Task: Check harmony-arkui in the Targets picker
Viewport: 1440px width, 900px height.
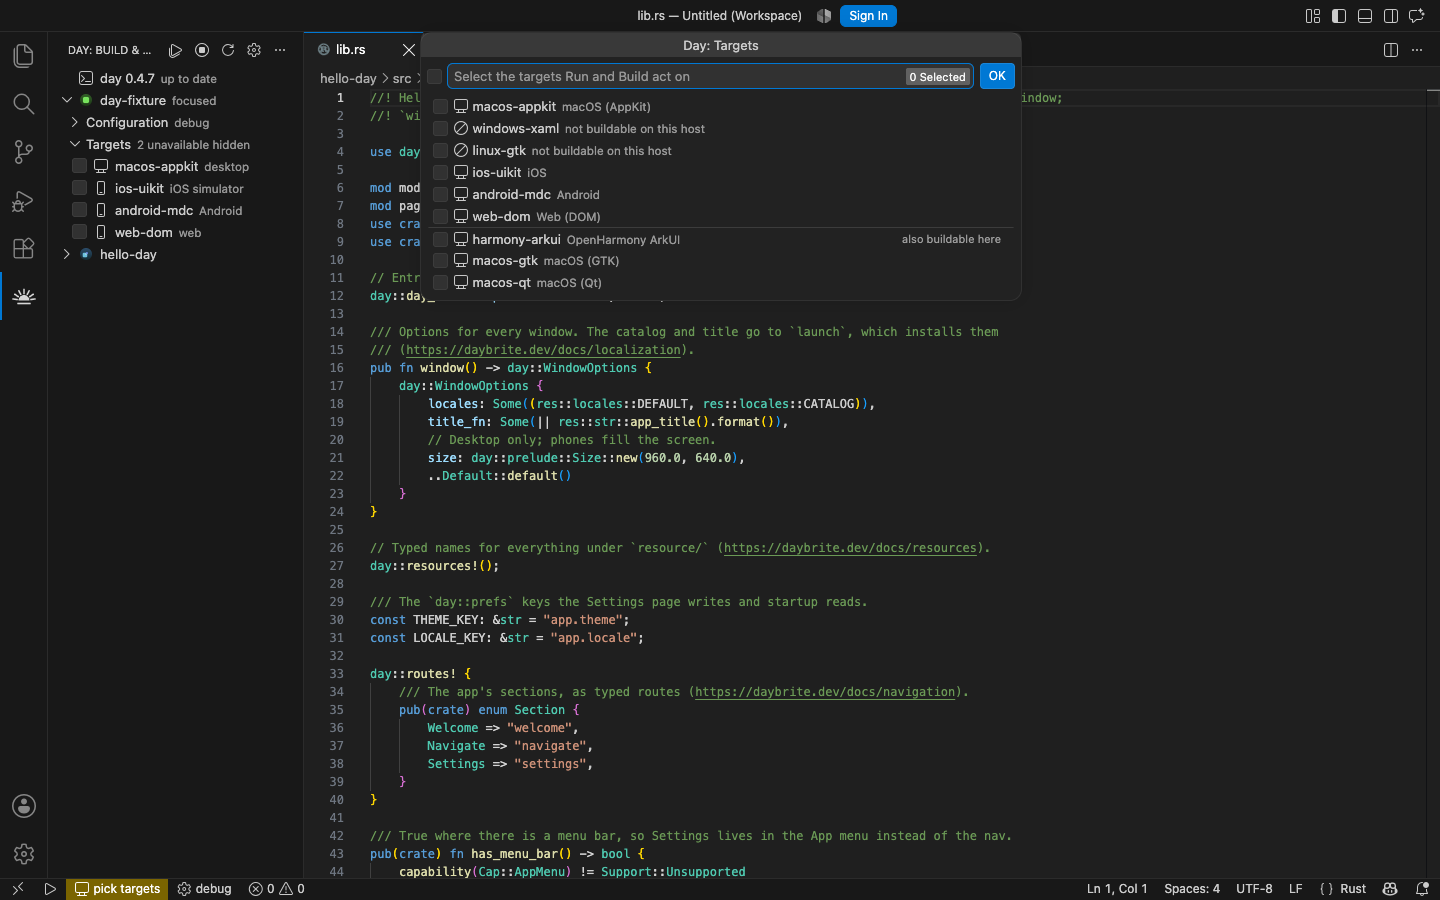Action: 440,239
